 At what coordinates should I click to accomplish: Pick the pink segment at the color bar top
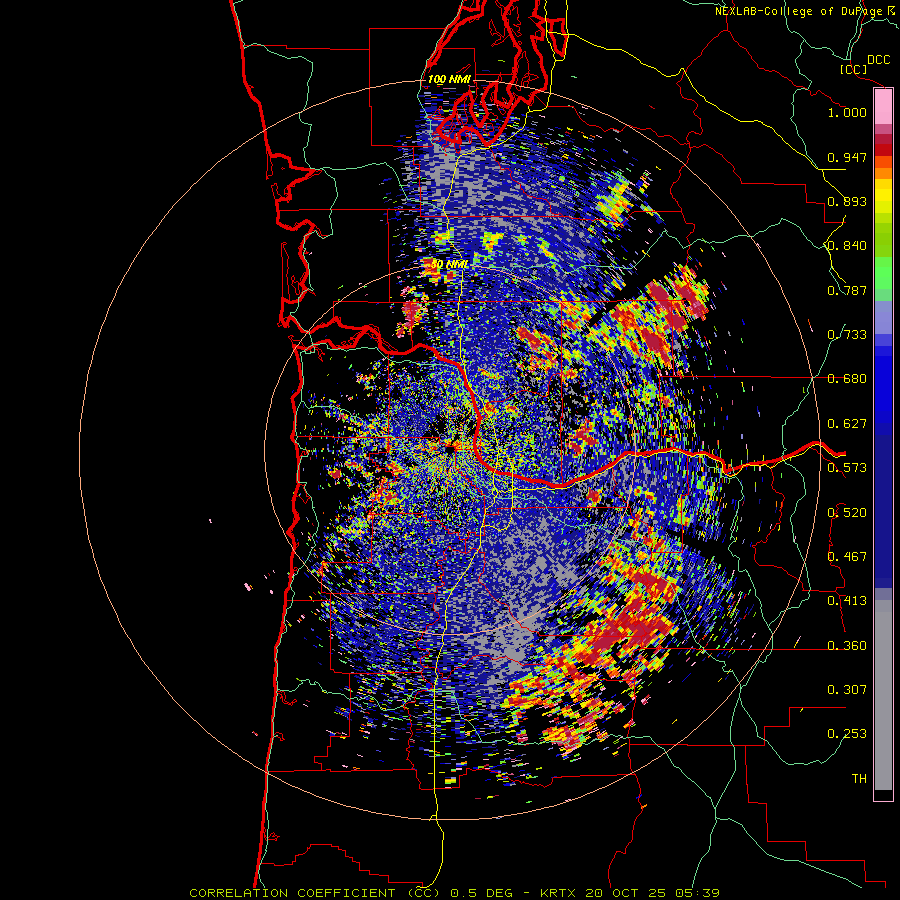point(883,106)
